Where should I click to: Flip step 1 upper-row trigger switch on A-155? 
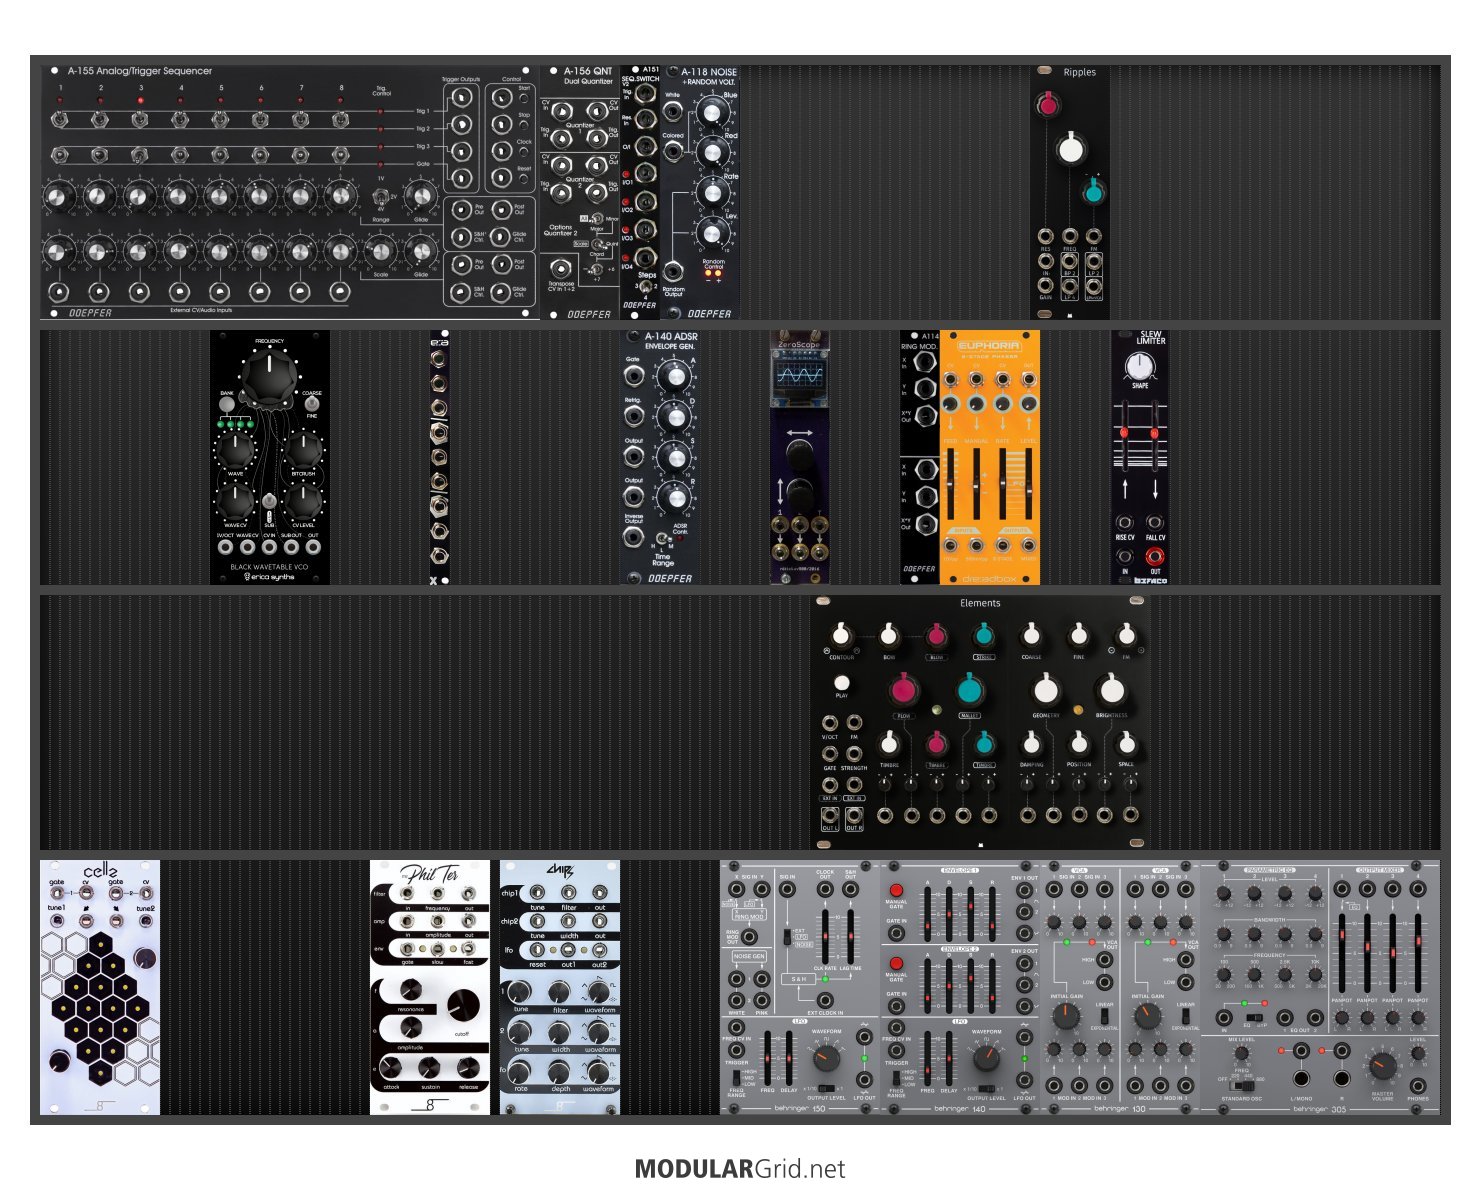(x=60, y=121)
